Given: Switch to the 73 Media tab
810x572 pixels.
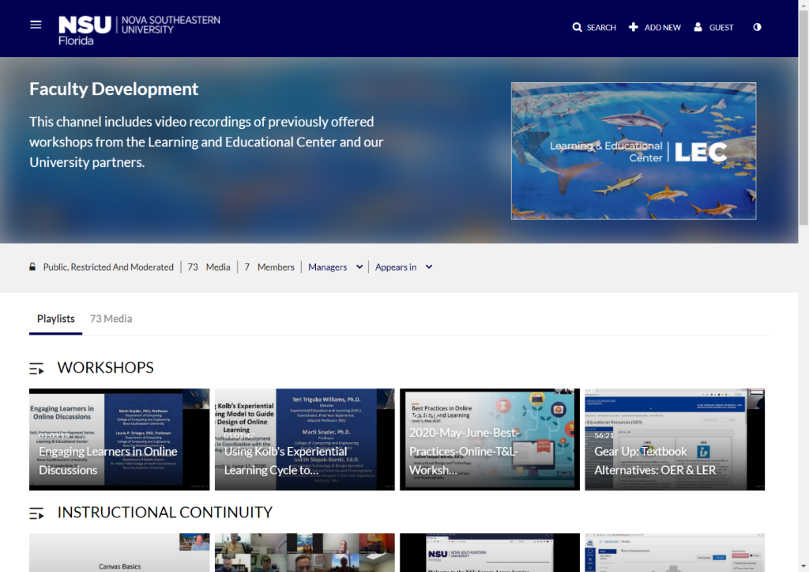Looking at the screenshot, I should [111, 319].
